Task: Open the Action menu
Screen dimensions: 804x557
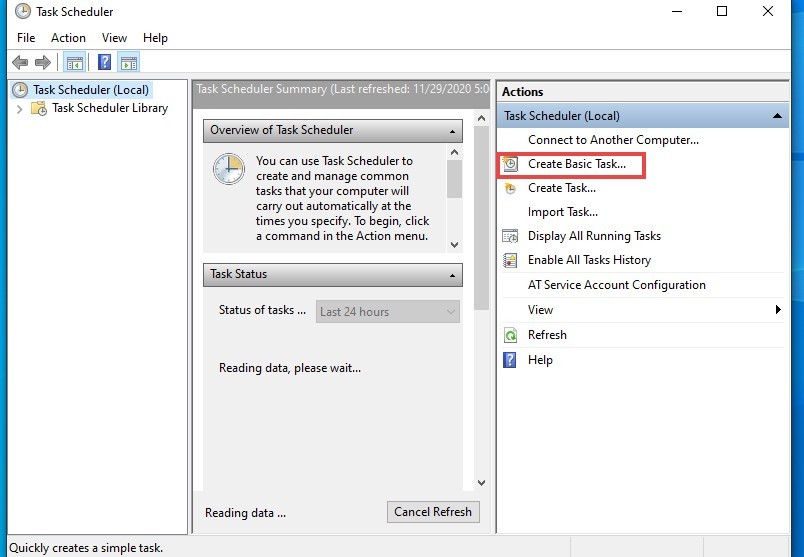Action: pos(68,38)
